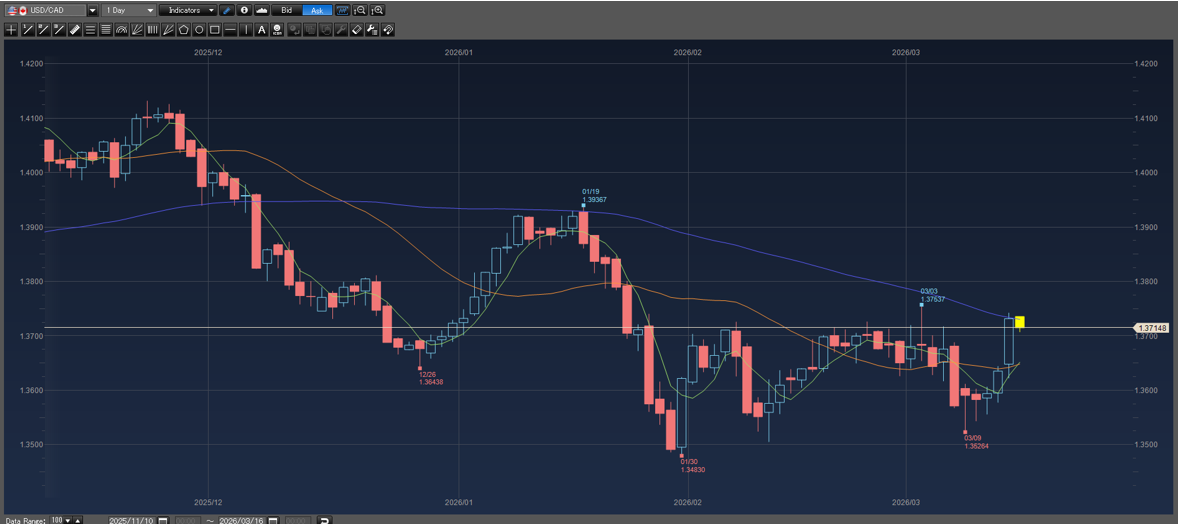Screen dimensions: 1178x524
Task: Click the vertical zoom-in magnifier
Action: [377, 10]
